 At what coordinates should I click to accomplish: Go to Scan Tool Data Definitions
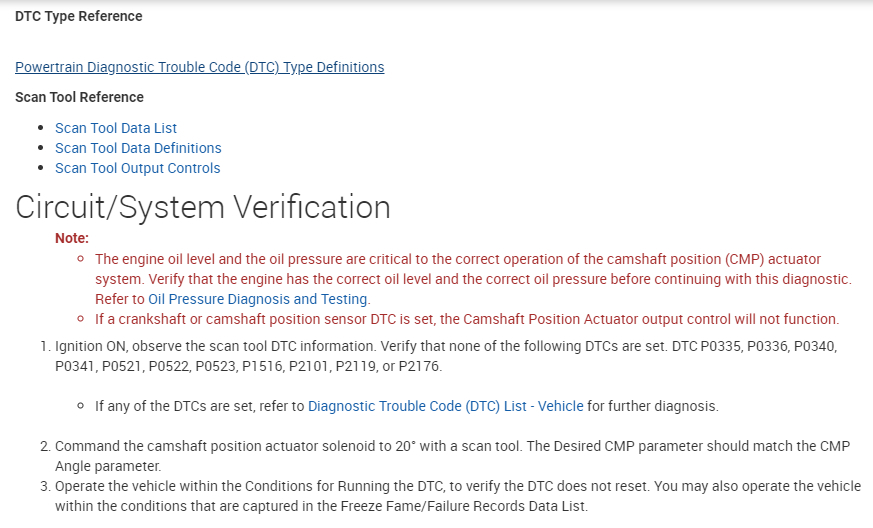tap(138, 148)
